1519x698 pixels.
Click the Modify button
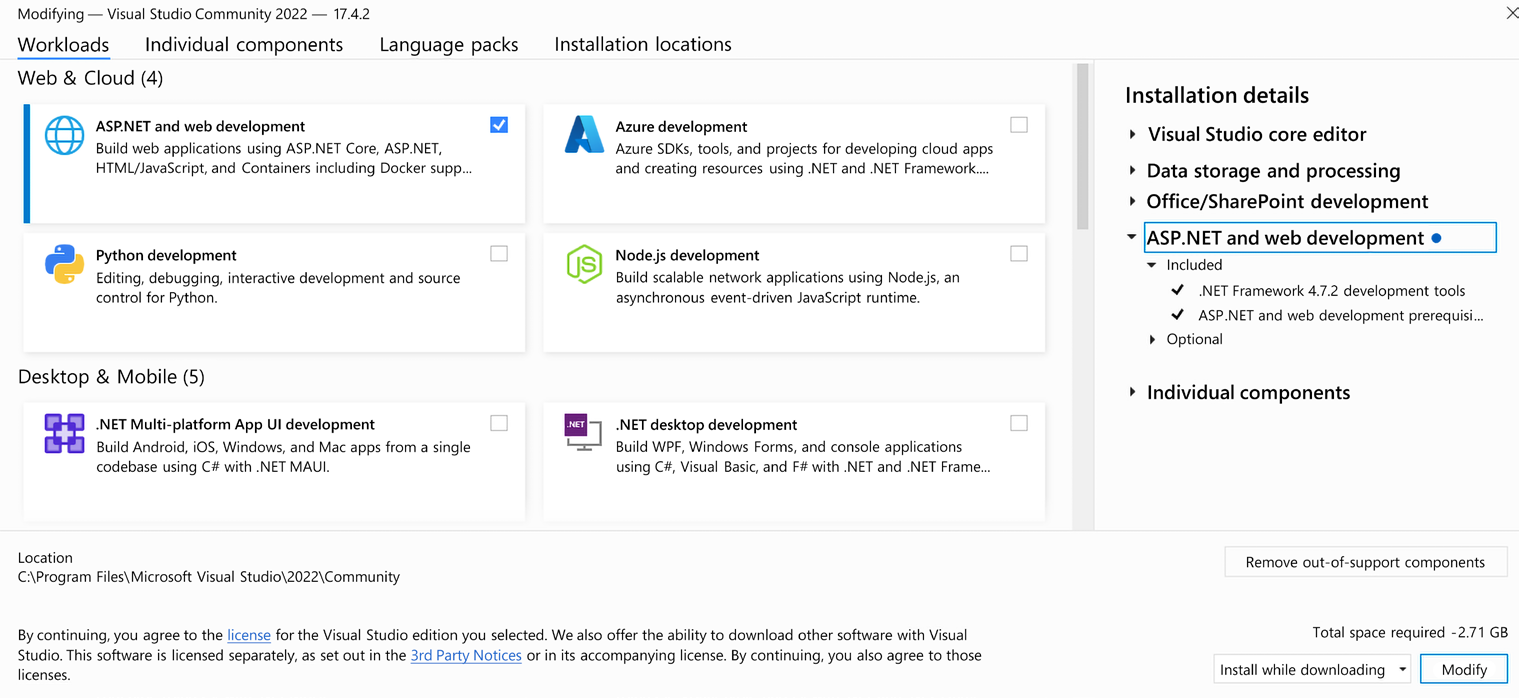pyautogui.click(x=1464, y=669)
